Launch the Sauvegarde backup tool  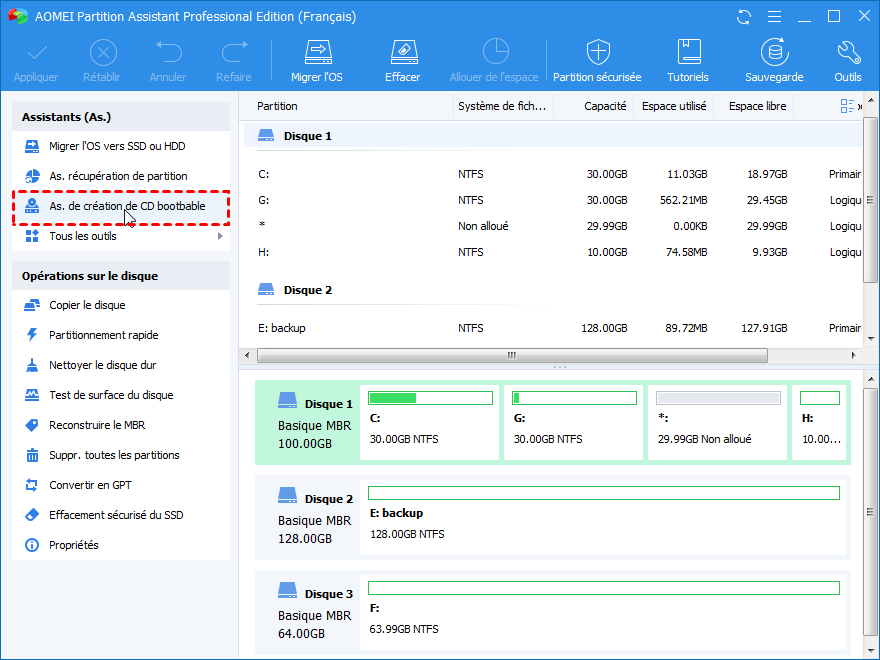point(773,53)
